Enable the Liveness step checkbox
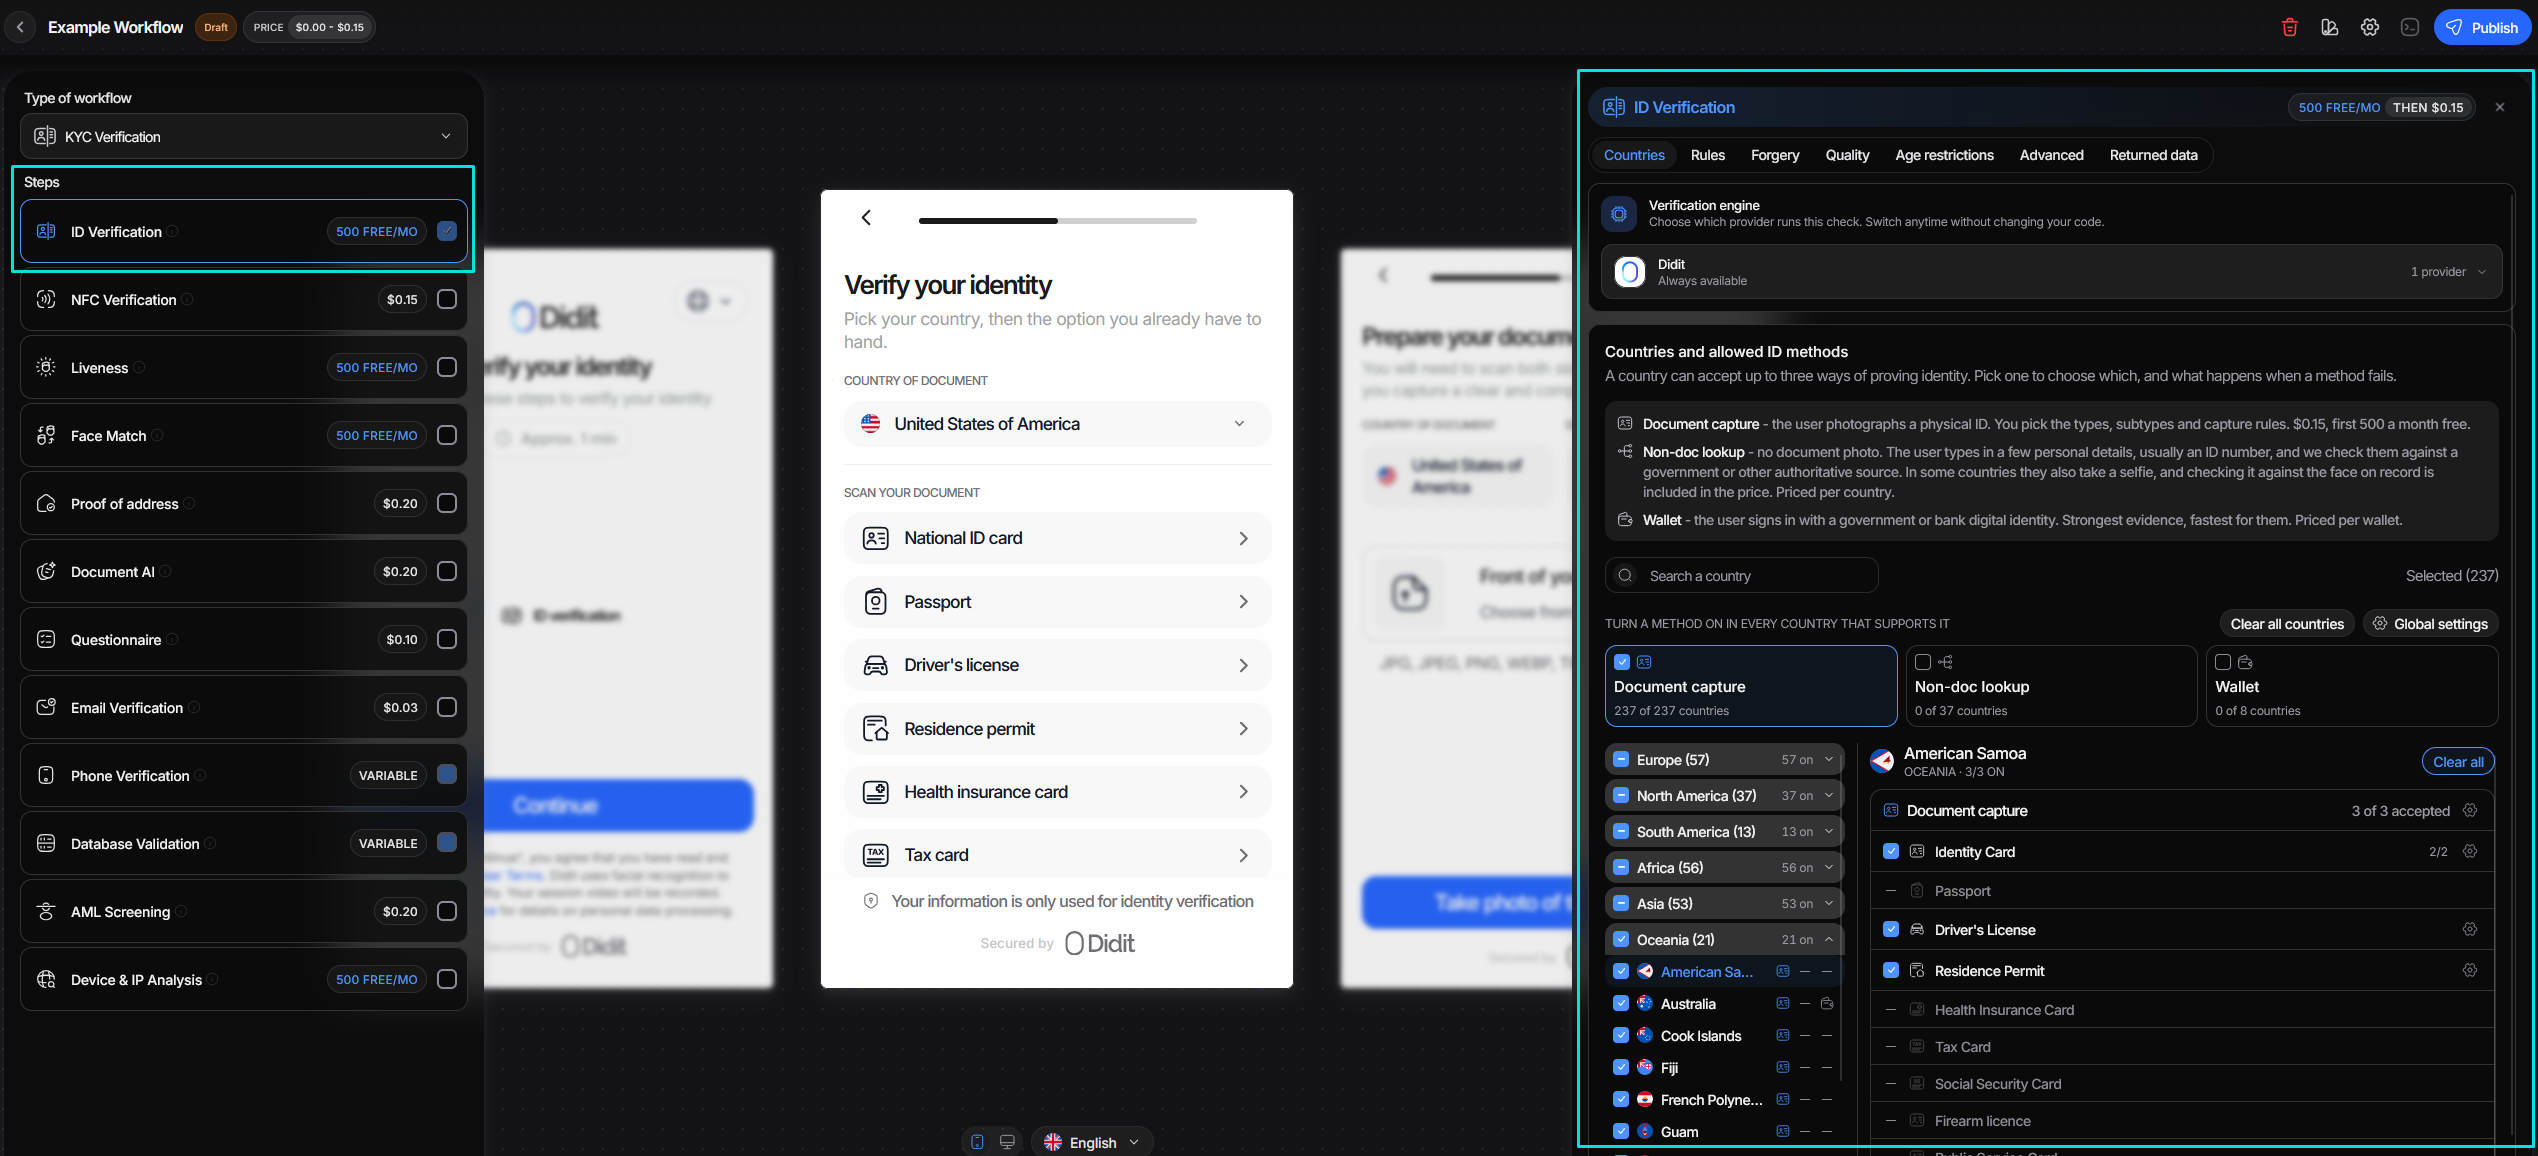 [x=447, y=367]
